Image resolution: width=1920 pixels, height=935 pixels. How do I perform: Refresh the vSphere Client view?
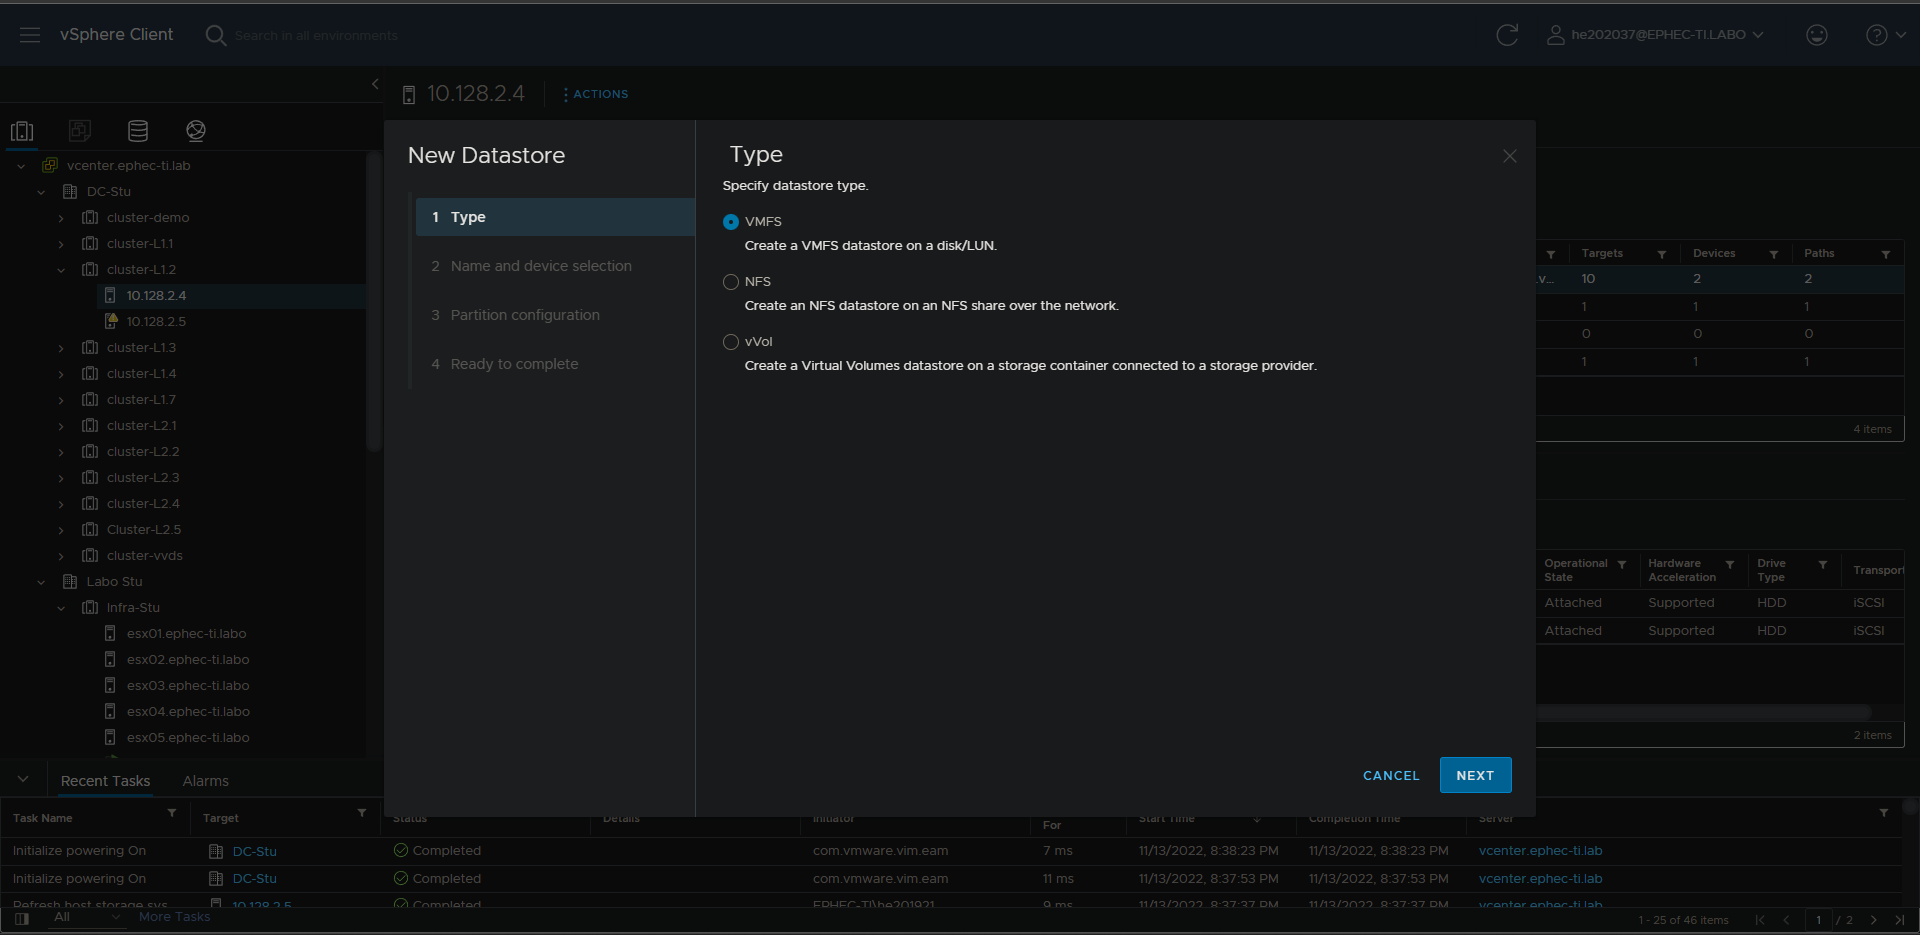(1507, 35)
